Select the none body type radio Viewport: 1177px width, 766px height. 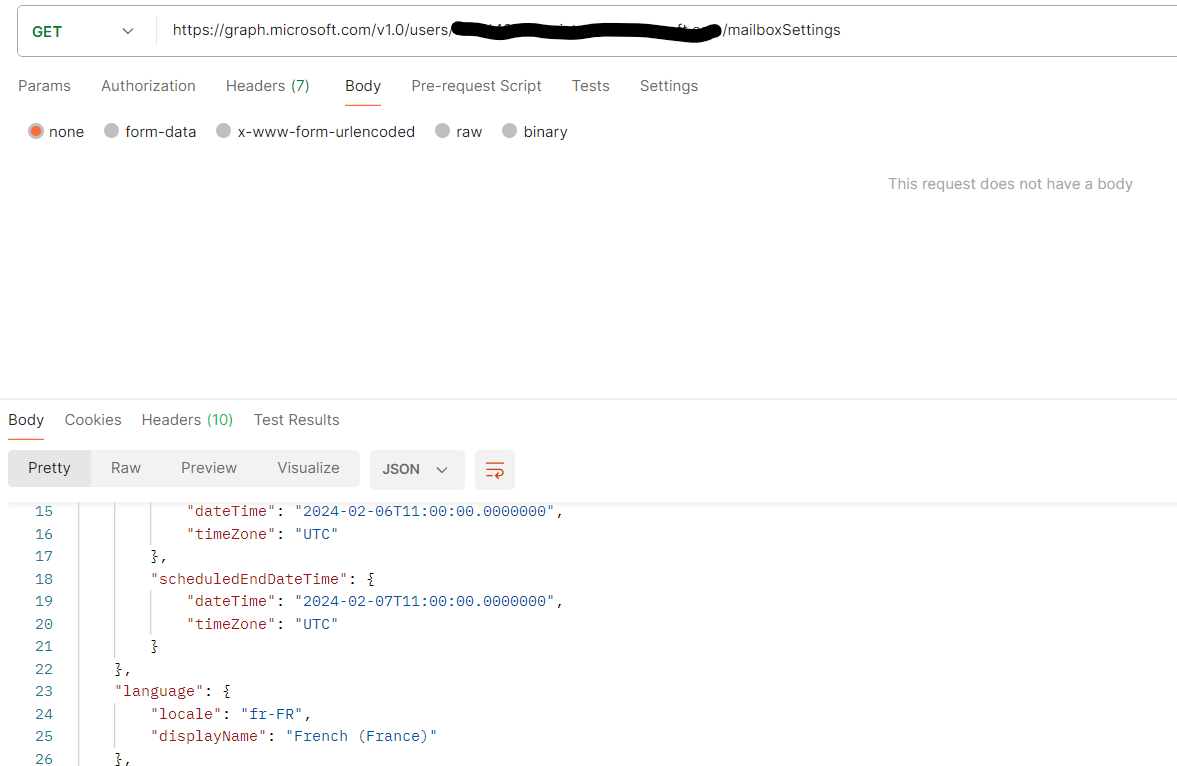36,131
